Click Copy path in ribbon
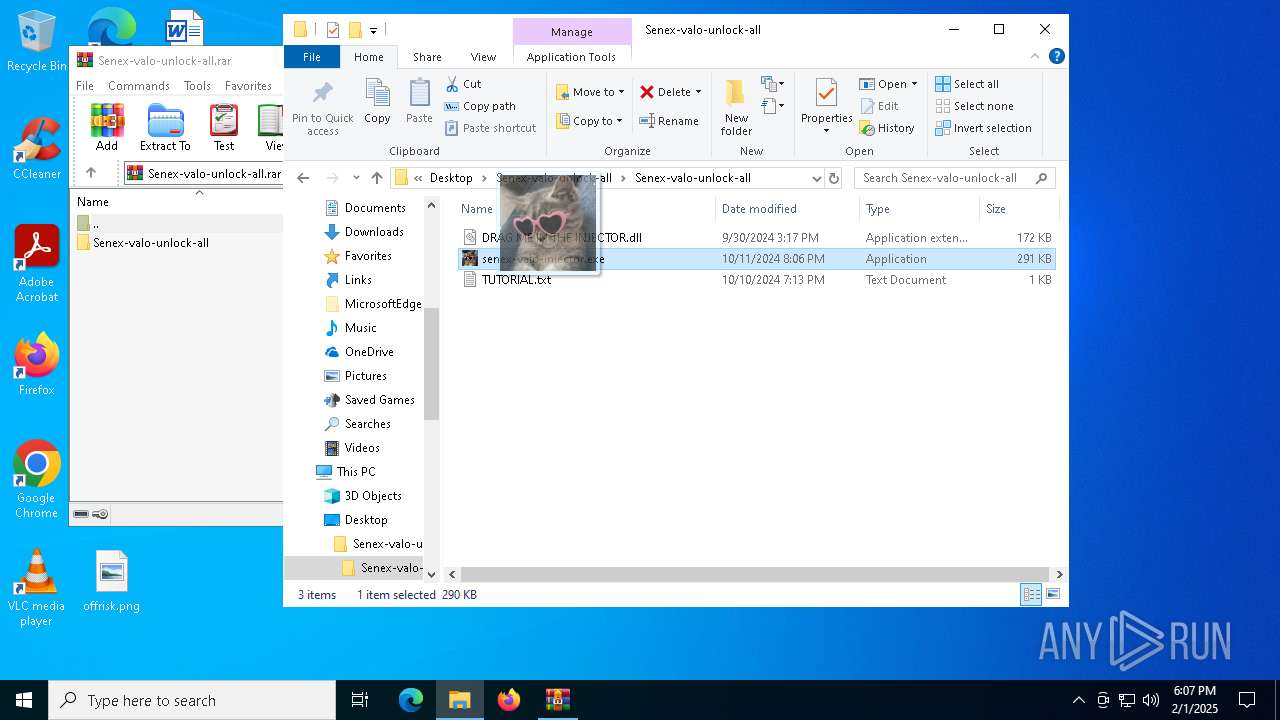 point(480,106)
